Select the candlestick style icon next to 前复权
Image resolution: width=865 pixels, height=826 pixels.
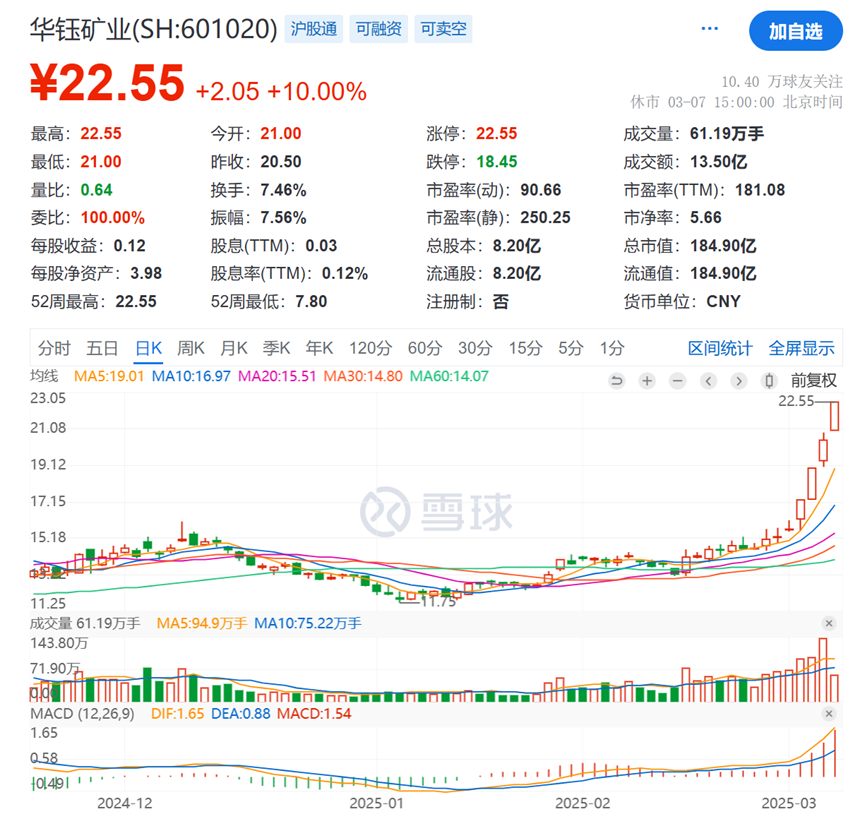point(769,381)
